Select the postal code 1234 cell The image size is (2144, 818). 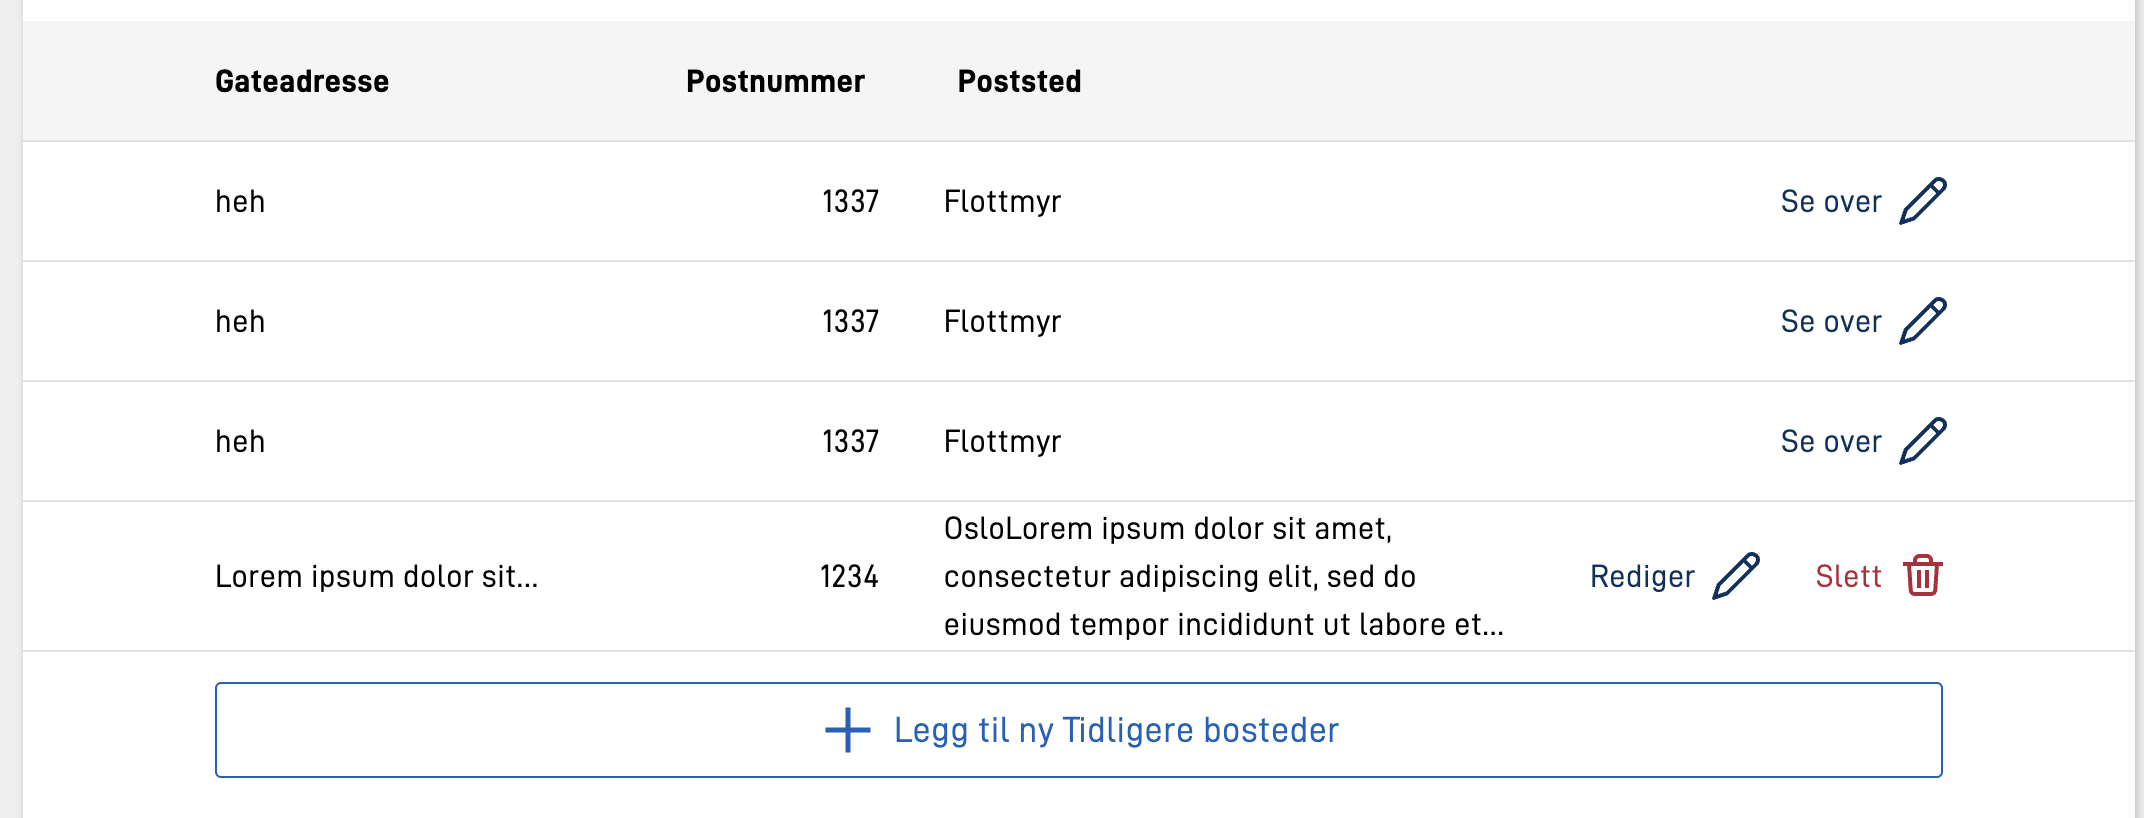[849, 577]
